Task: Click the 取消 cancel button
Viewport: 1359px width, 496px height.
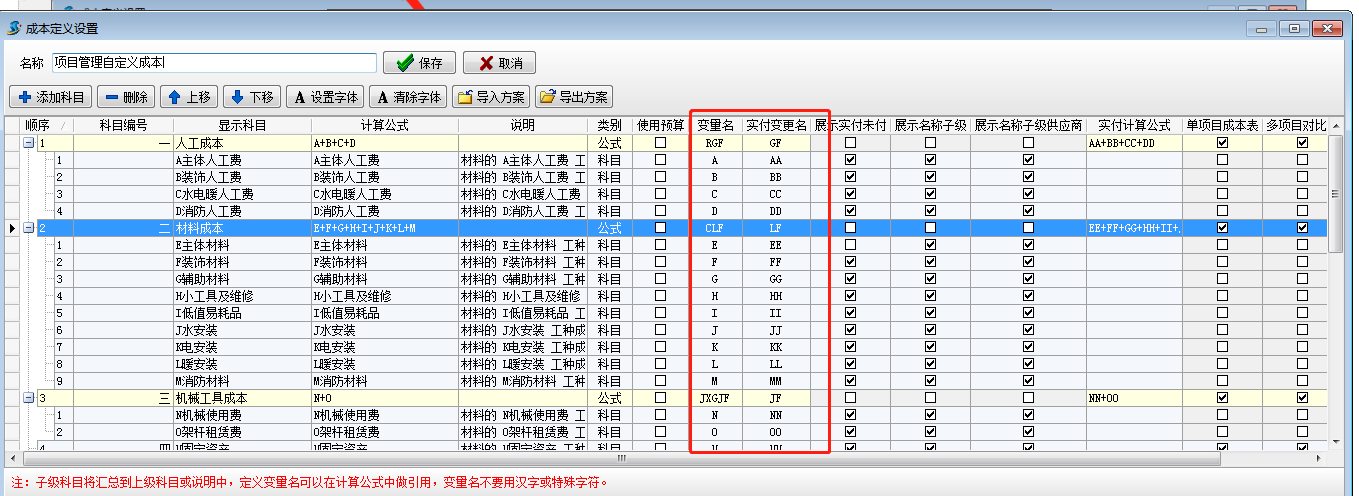Action: 499,63
